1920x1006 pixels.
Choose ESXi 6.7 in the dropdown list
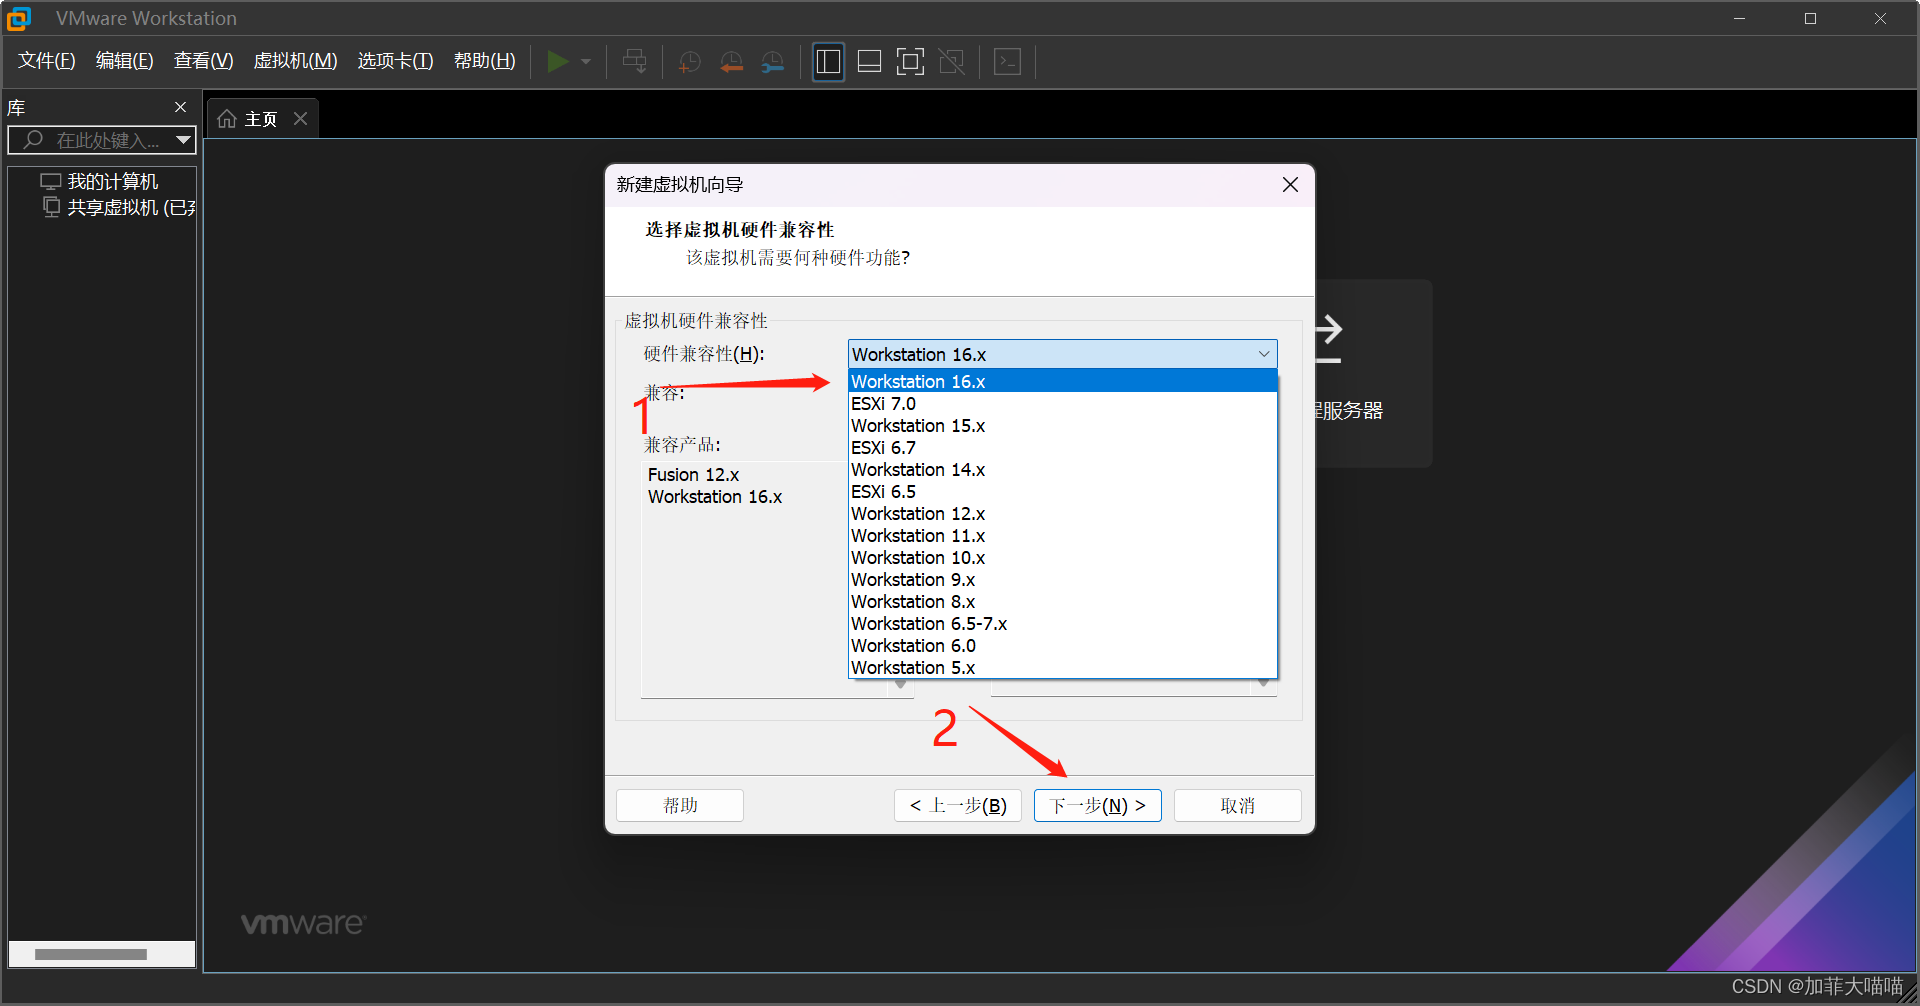[x=1062, y=447]
